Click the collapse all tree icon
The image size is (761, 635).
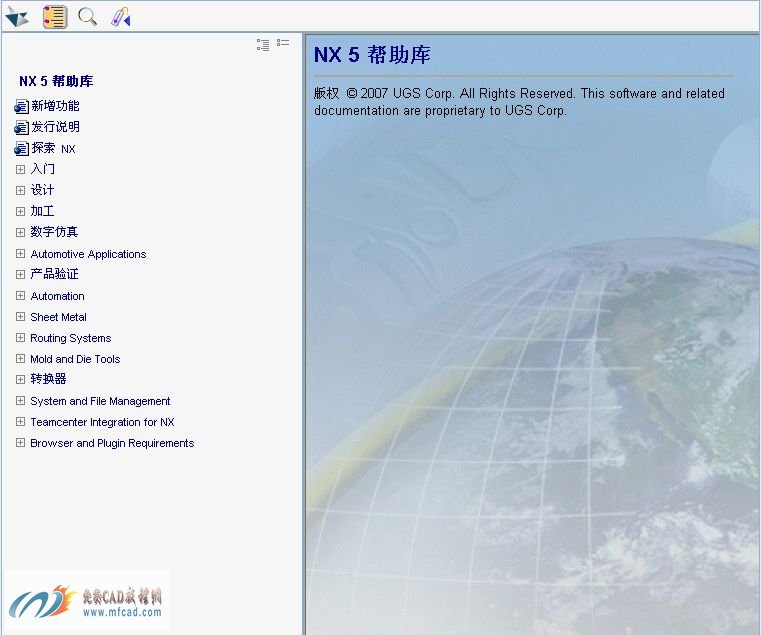[x=283, y=43]
